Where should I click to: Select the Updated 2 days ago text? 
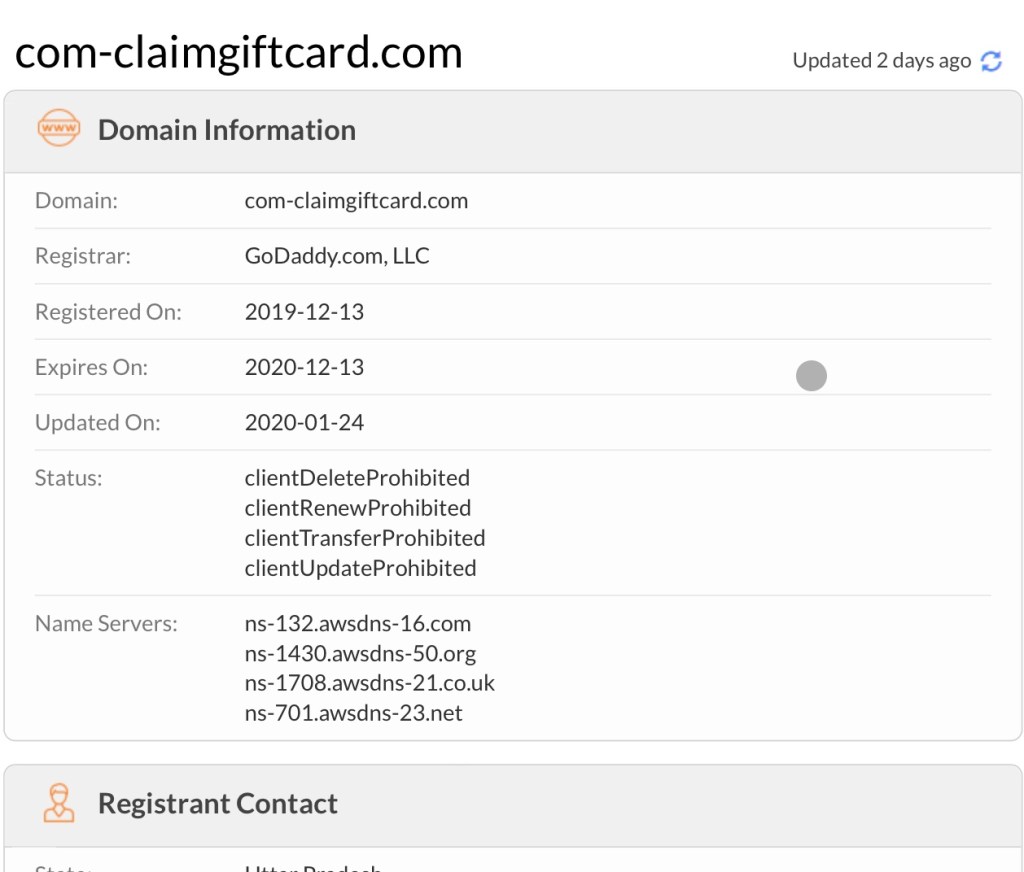(x=882, y=61)
